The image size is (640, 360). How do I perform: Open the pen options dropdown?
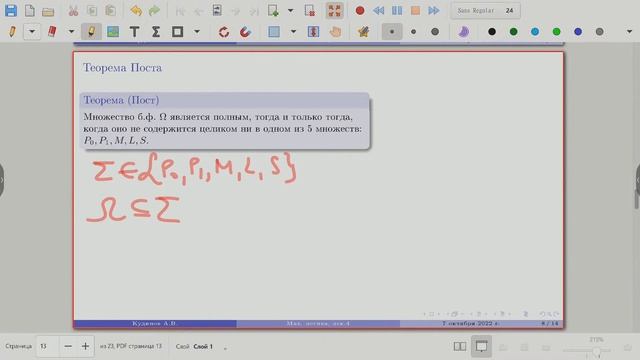coord(32,32)
